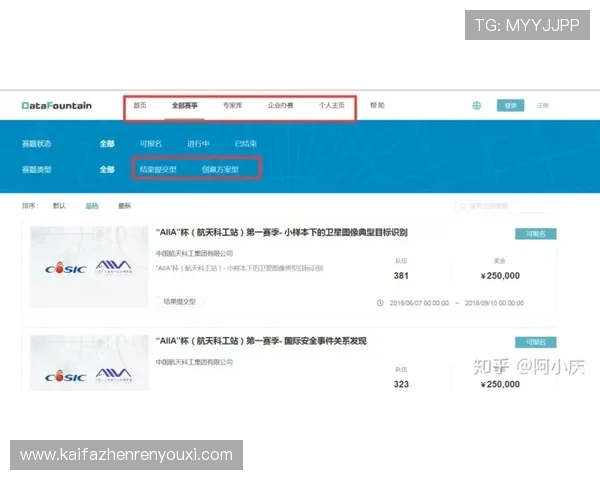Select the ¥250,000 prize of first competition
The image size is (600, 480).
pos(500,276)
